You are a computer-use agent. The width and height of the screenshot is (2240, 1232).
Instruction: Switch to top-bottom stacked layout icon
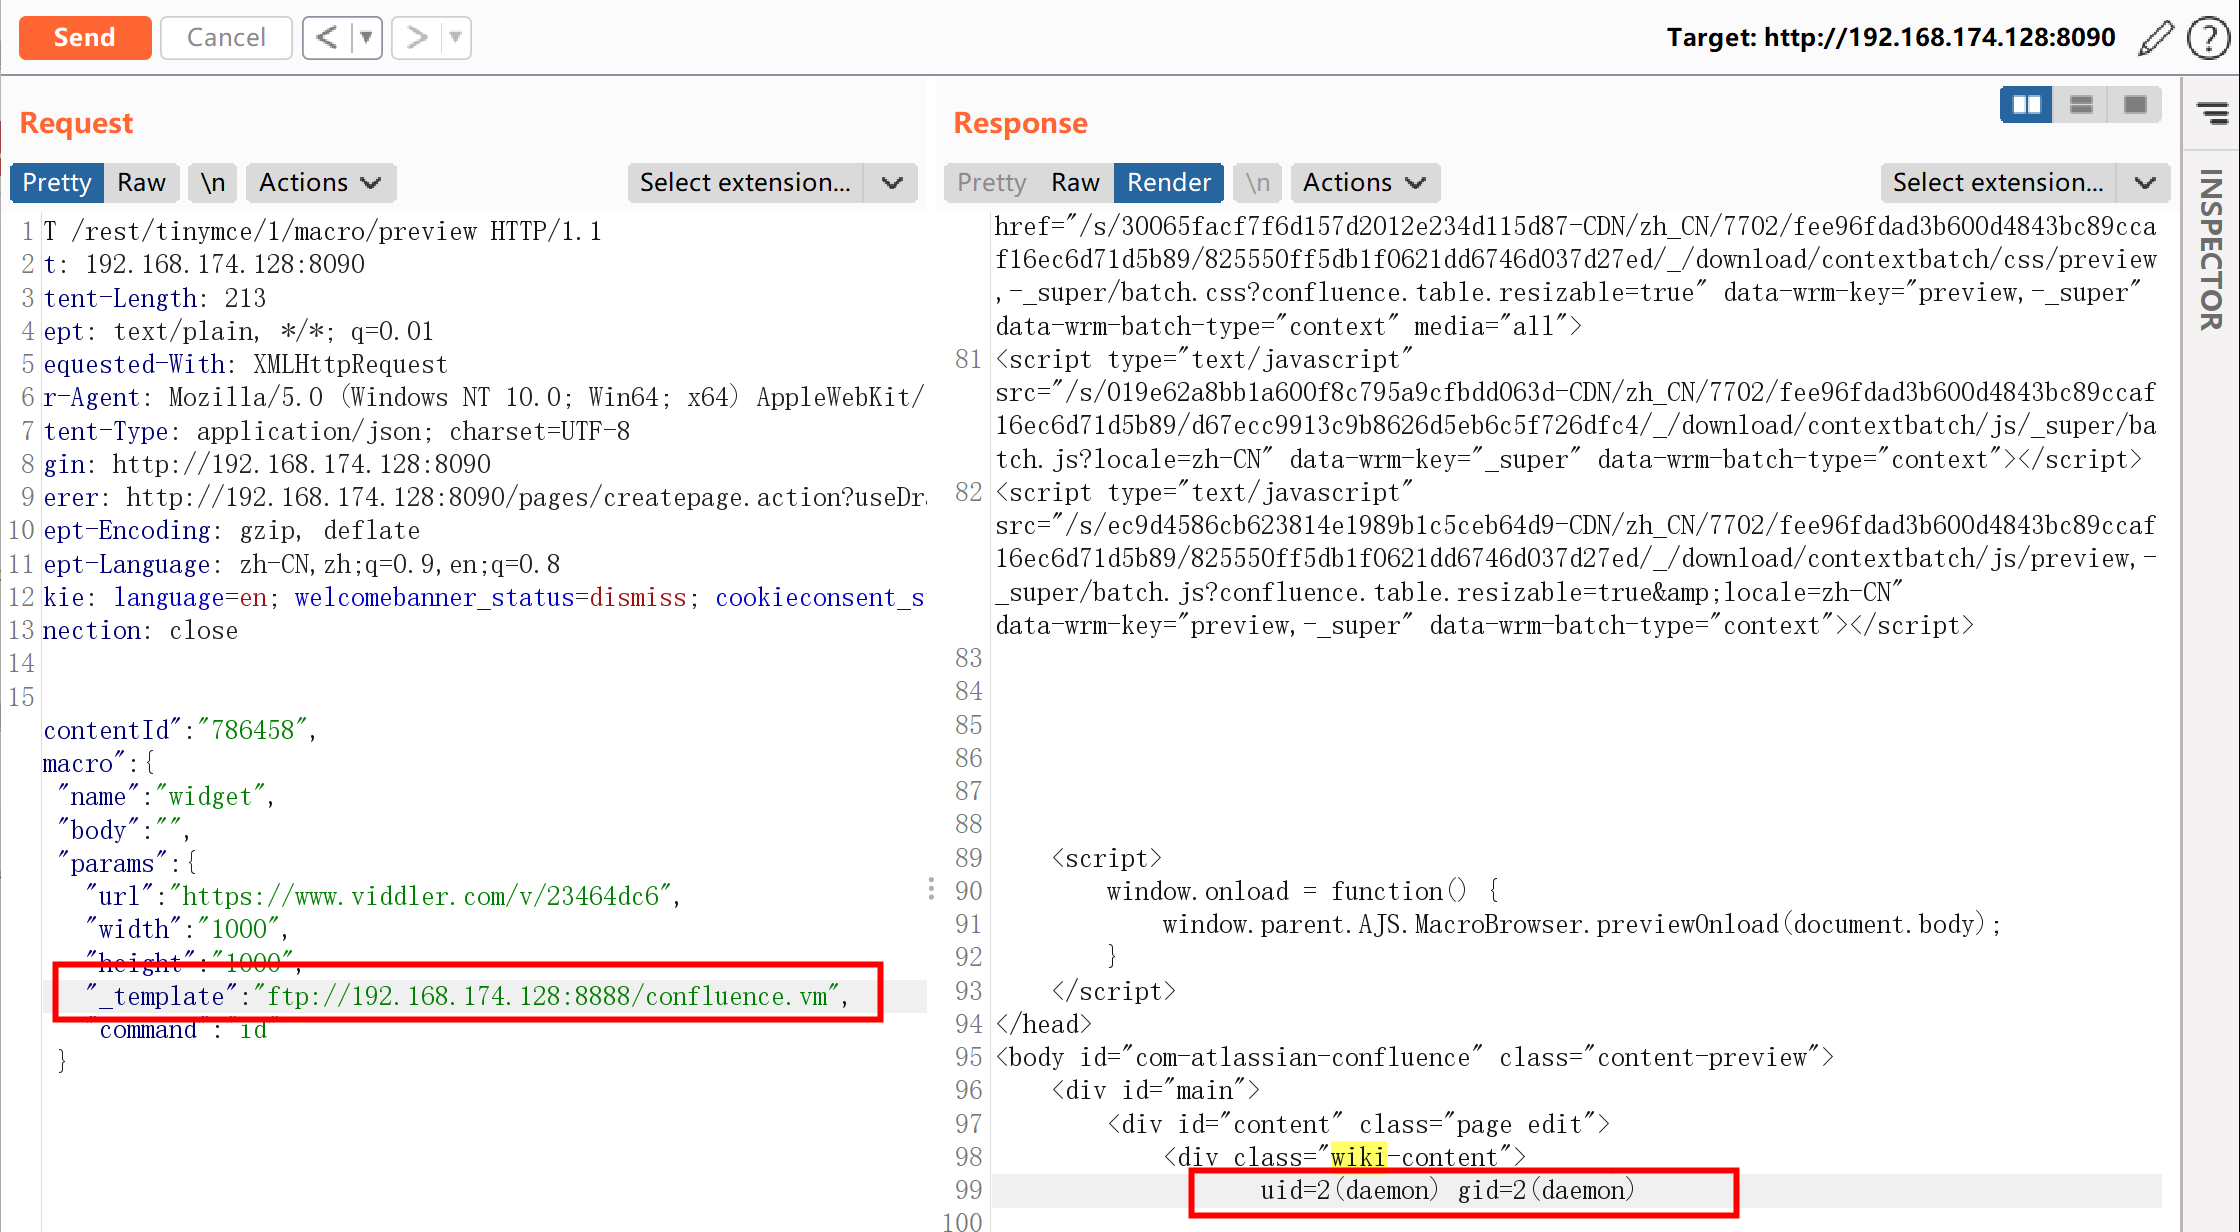pyautogui.click(x=2081, y=105)
